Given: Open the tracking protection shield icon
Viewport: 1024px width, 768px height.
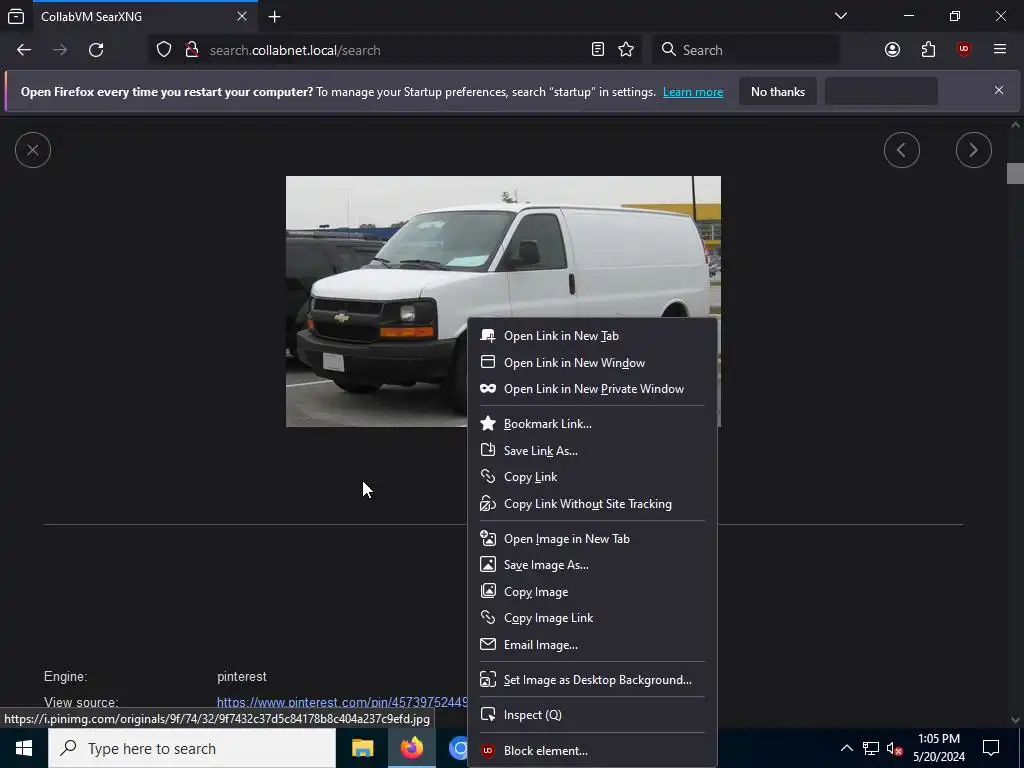Looking at the screenshot, I should tap(164, 50).
